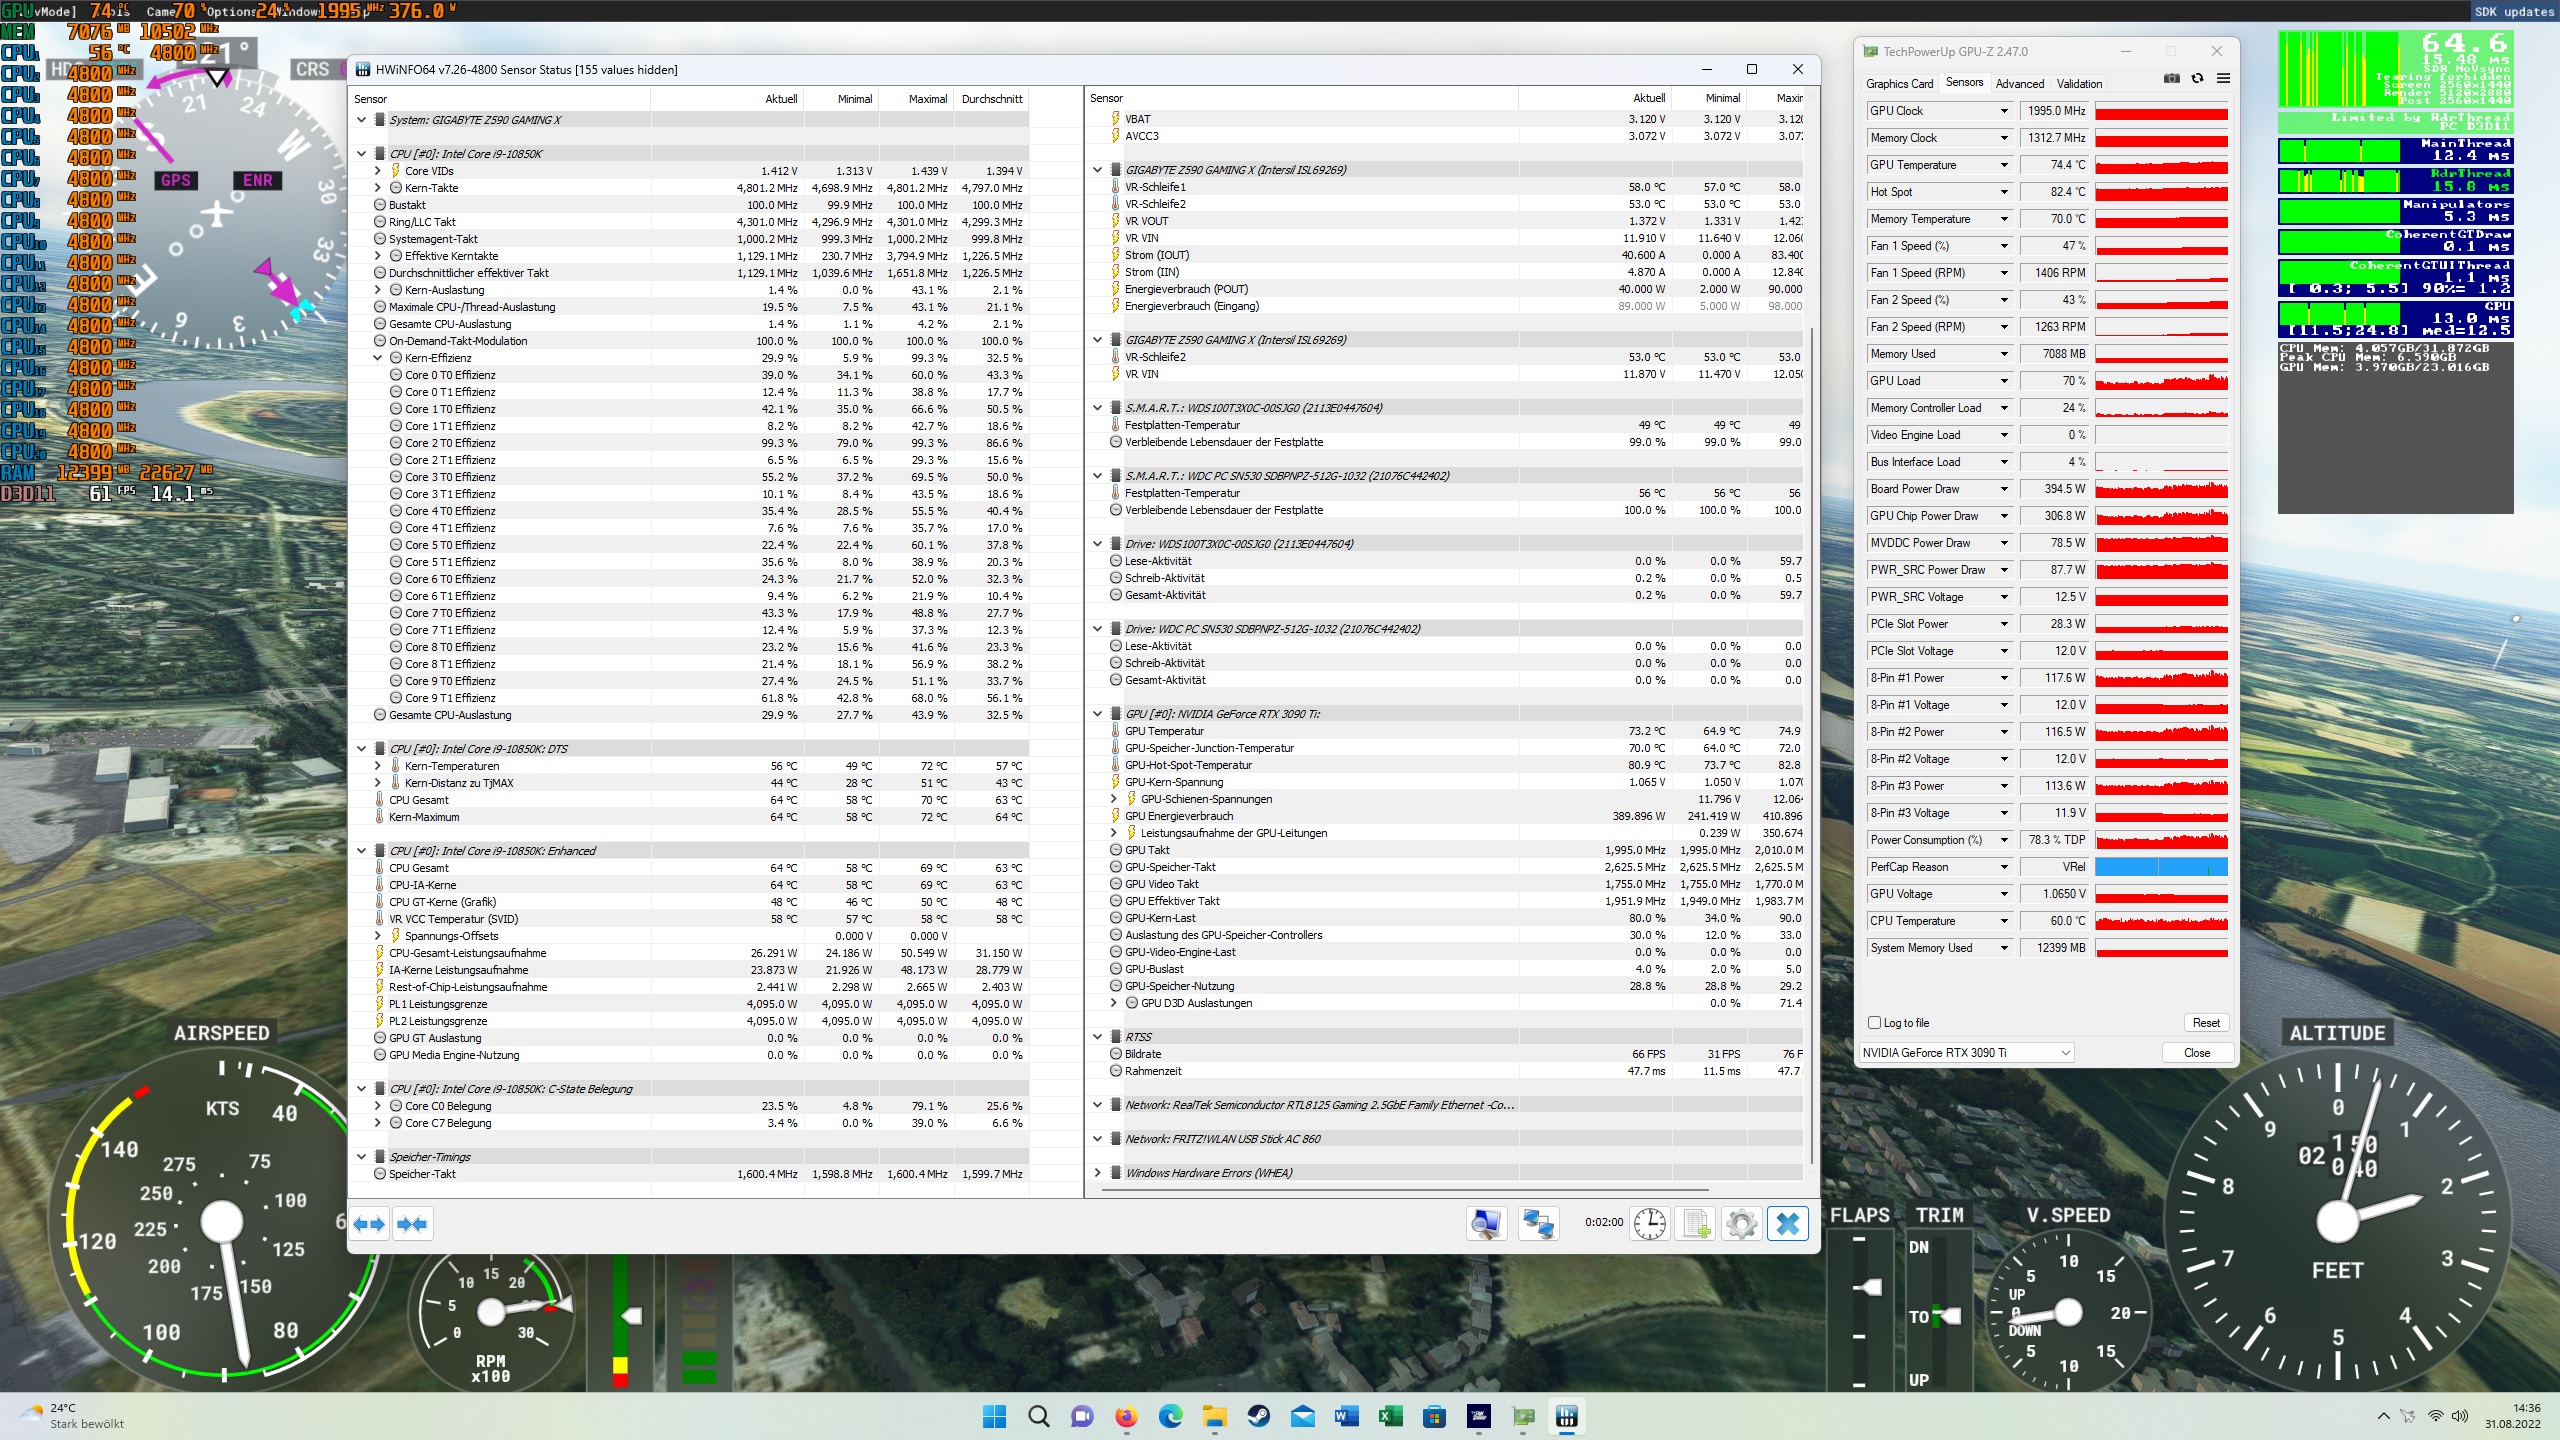Switch to the Graphics Card tab
Image resolution: width=2560 pixels, height=1440 pixels.
tap(1899, 84)
